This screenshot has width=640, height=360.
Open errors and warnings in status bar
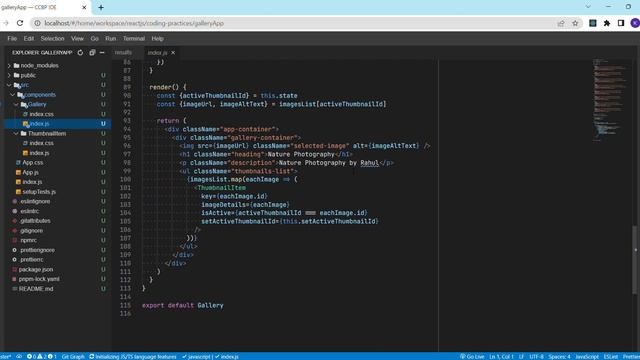(42, 356)
